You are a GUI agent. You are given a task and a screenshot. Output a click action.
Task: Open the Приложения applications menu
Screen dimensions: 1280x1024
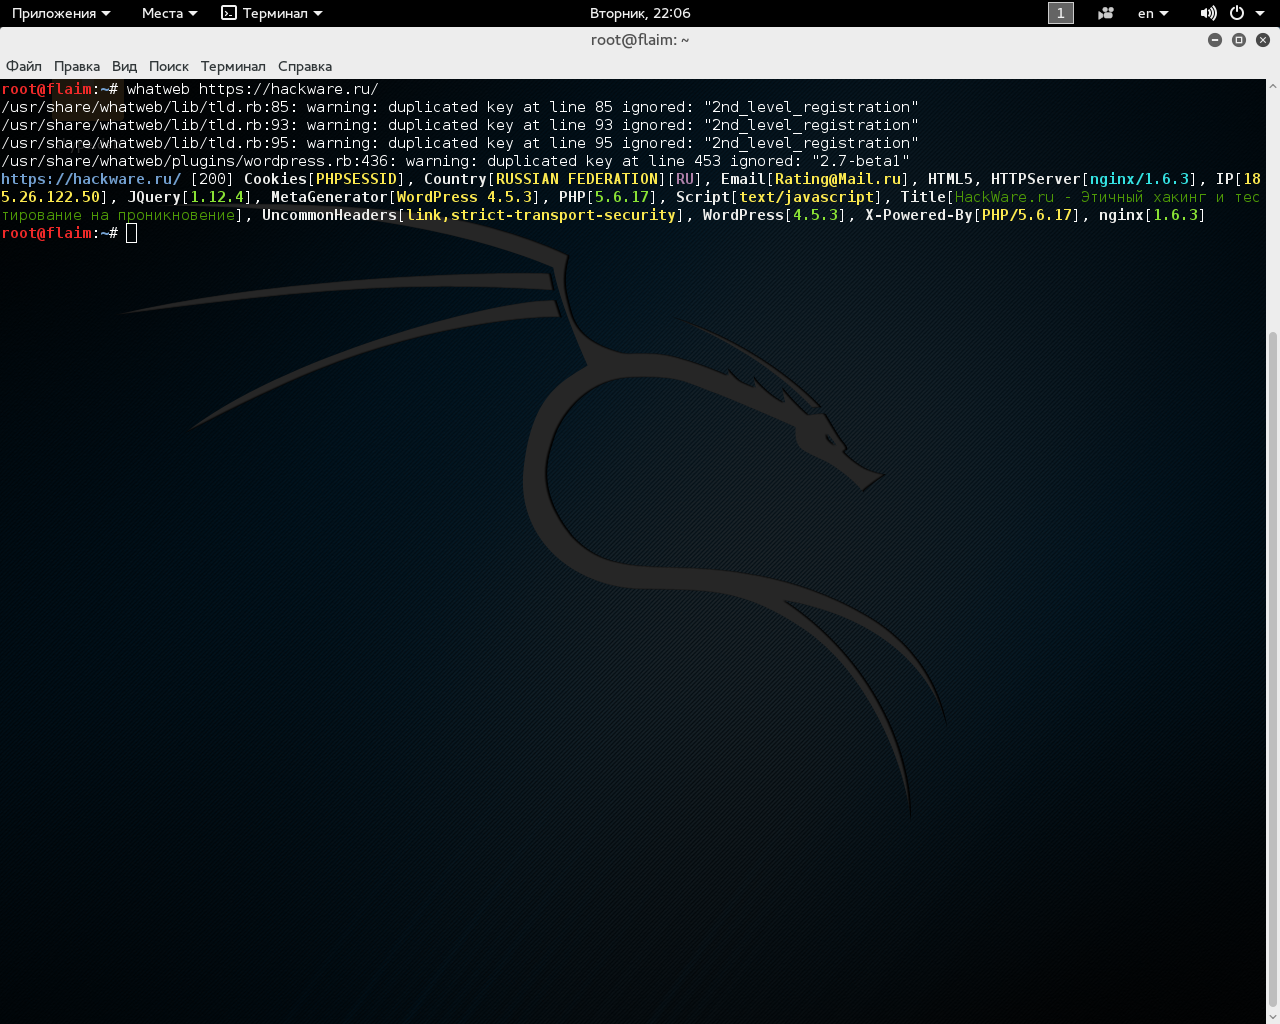click(x=60, y=13)
